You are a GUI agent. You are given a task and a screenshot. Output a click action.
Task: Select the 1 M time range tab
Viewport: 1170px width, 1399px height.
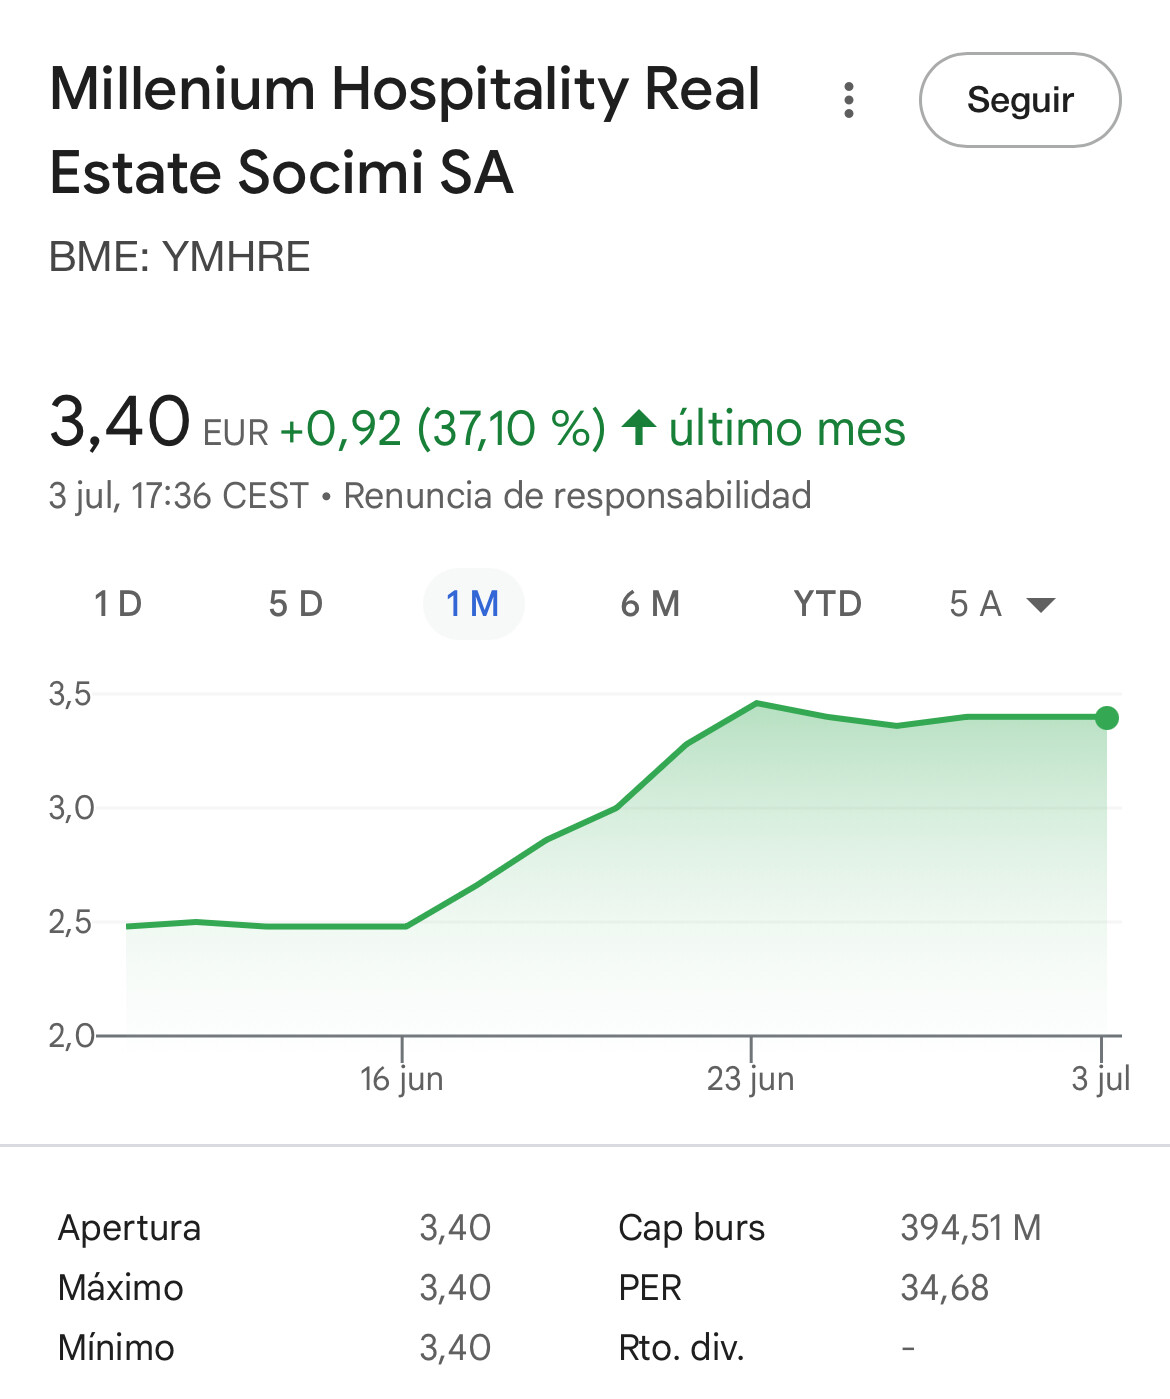[x=473, y=604]
